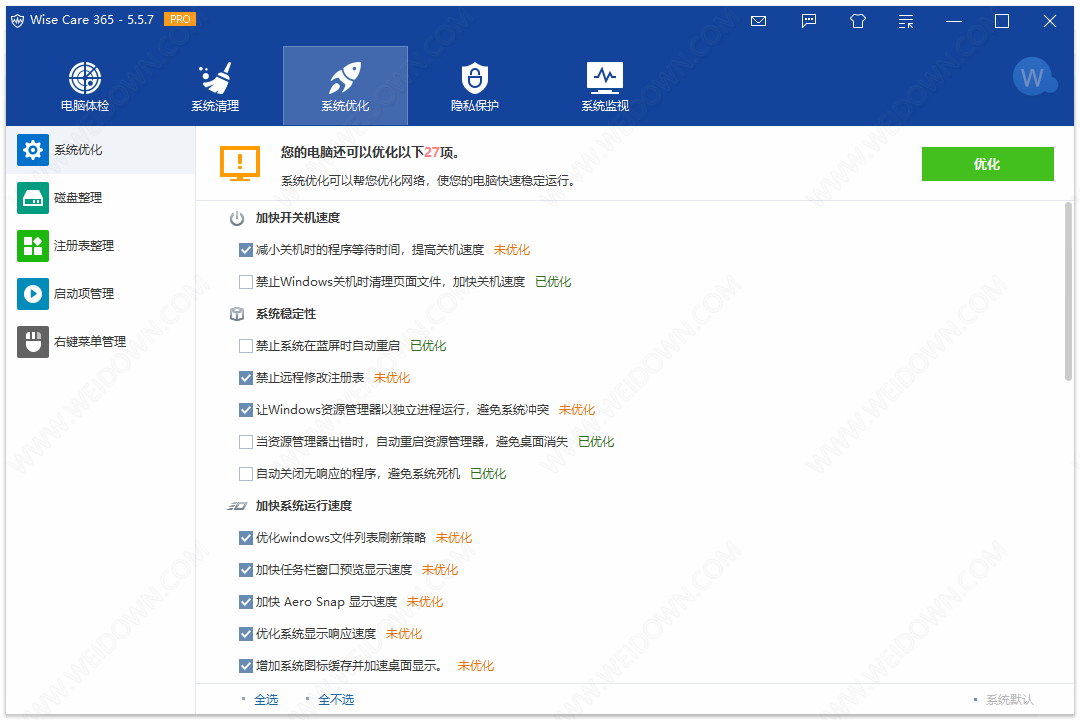The width and height of the screenshot is (1080, 720).
Task: Click the mail envelope icon in title bar
Action: [759, 21]
